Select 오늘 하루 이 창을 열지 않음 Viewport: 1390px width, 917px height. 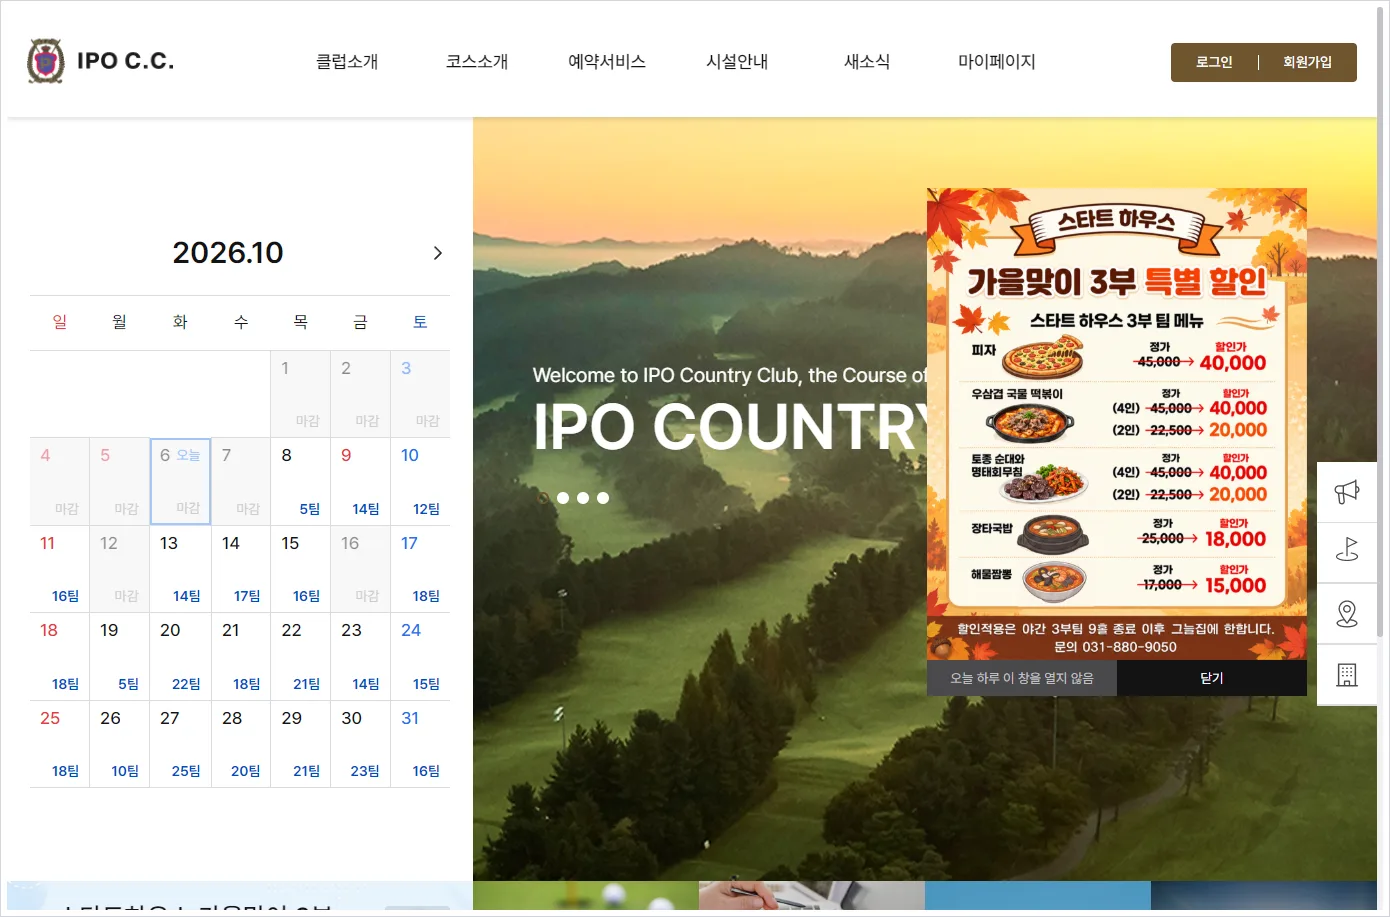coord(1022,678)
